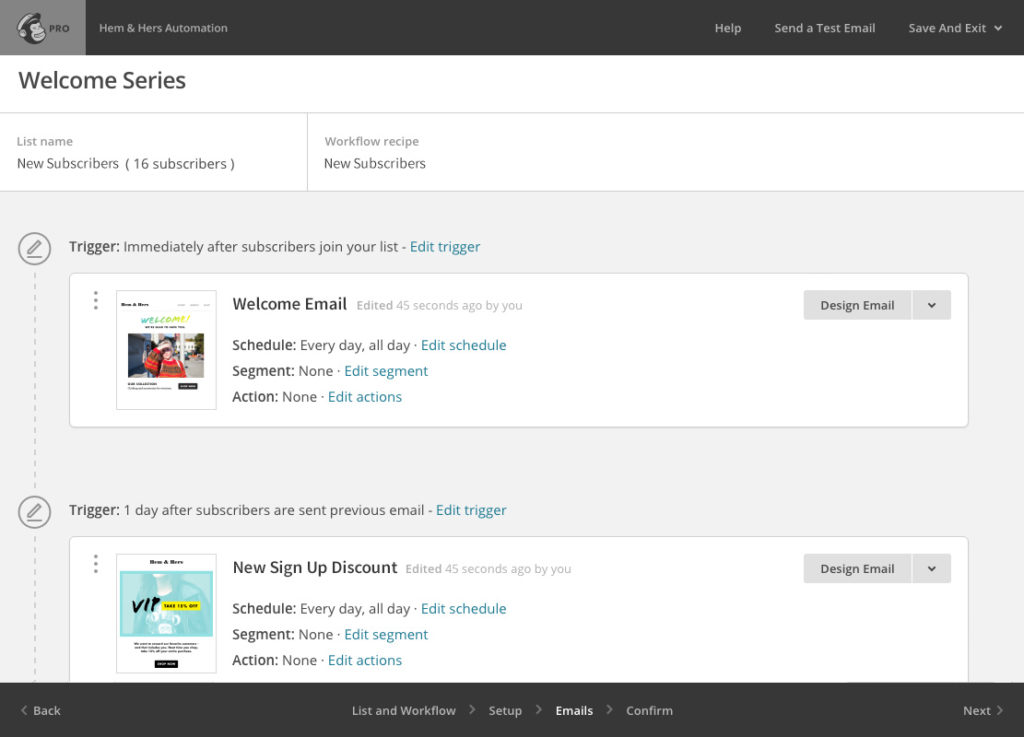Screen dimensions: 1024x737
Task: Go to the List and Workflow step
Action: click(404, 710)
